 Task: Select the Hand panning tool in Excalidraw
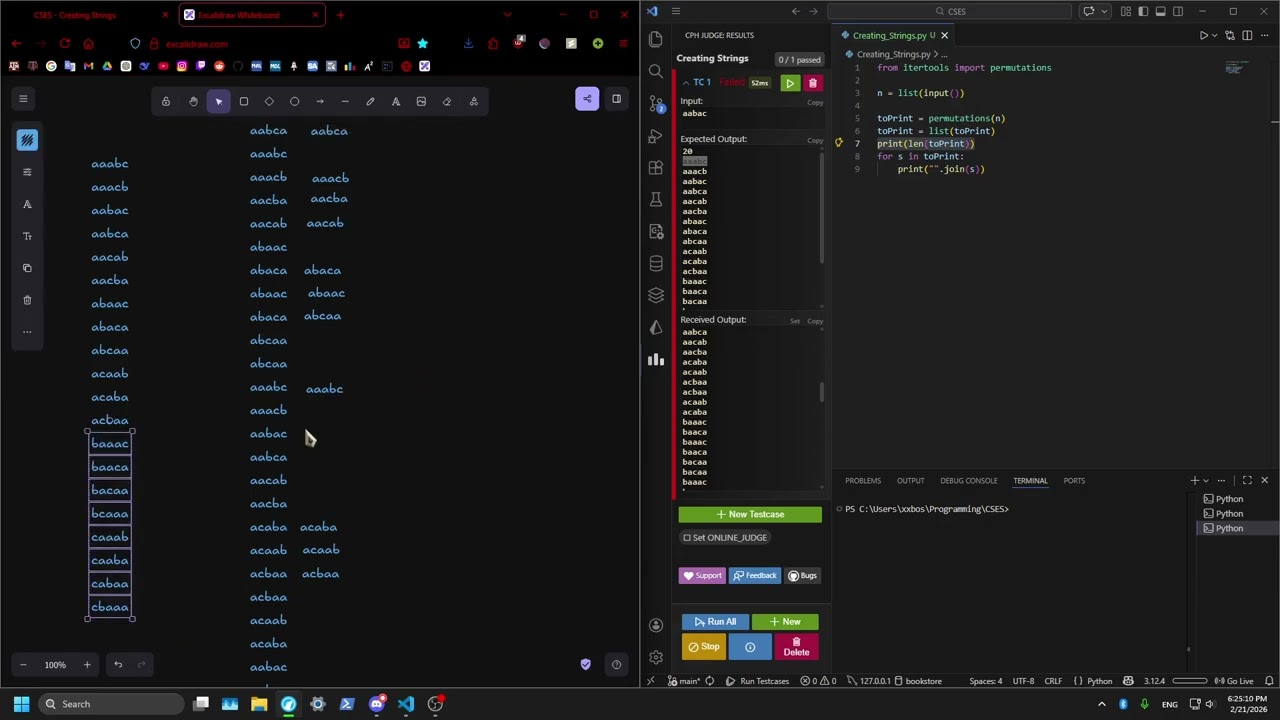coord(193,101)
